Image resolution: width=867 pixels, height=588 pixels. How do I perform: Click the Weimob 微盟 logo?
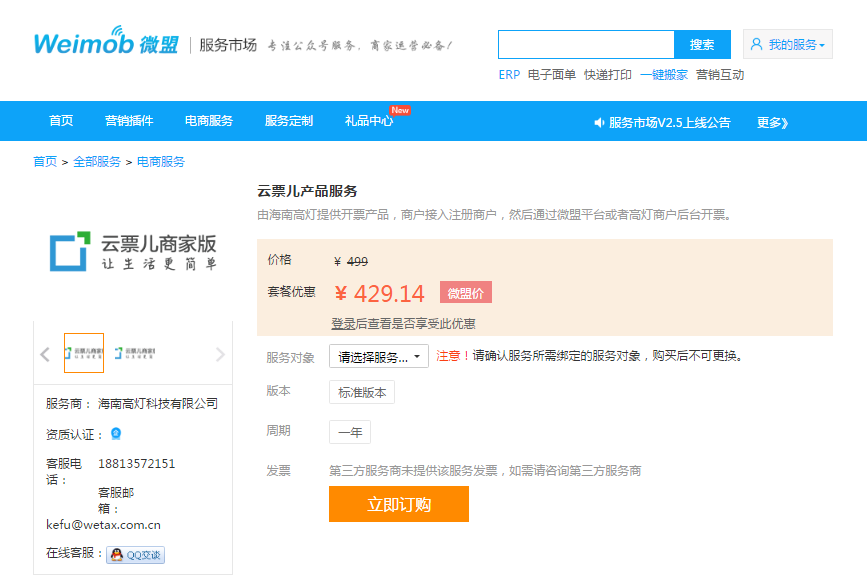pyautogui.click(x=106, y=41)
